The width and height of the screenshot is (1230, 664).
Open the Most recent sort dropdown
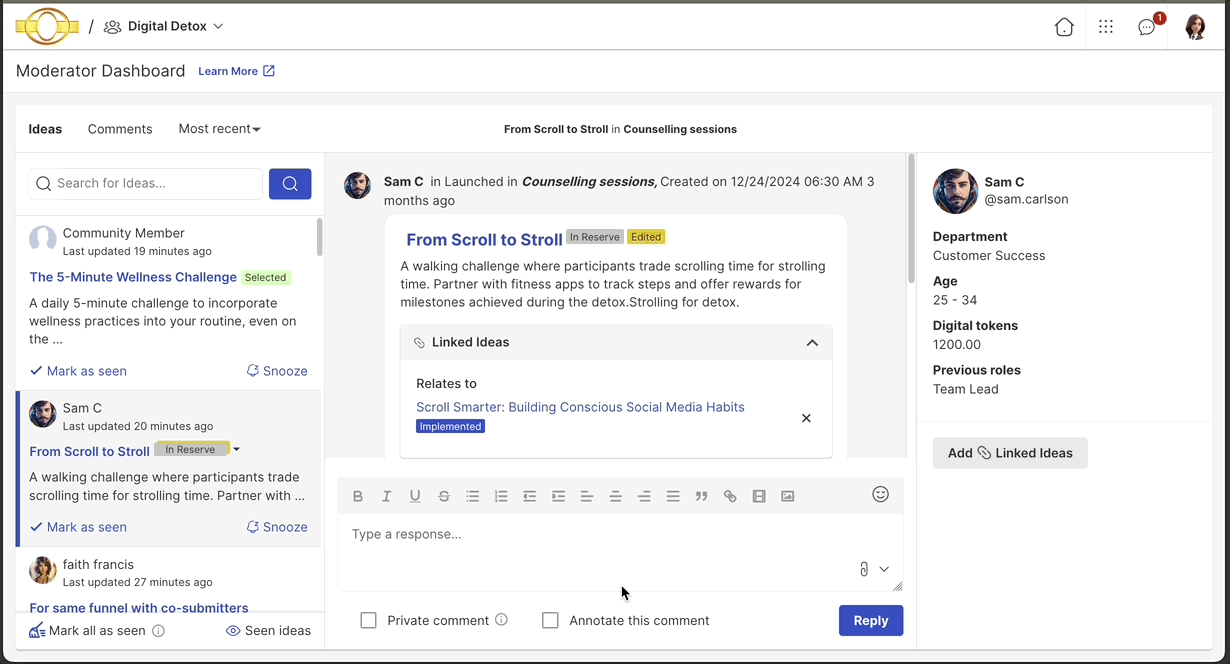[x=219, y=129]
